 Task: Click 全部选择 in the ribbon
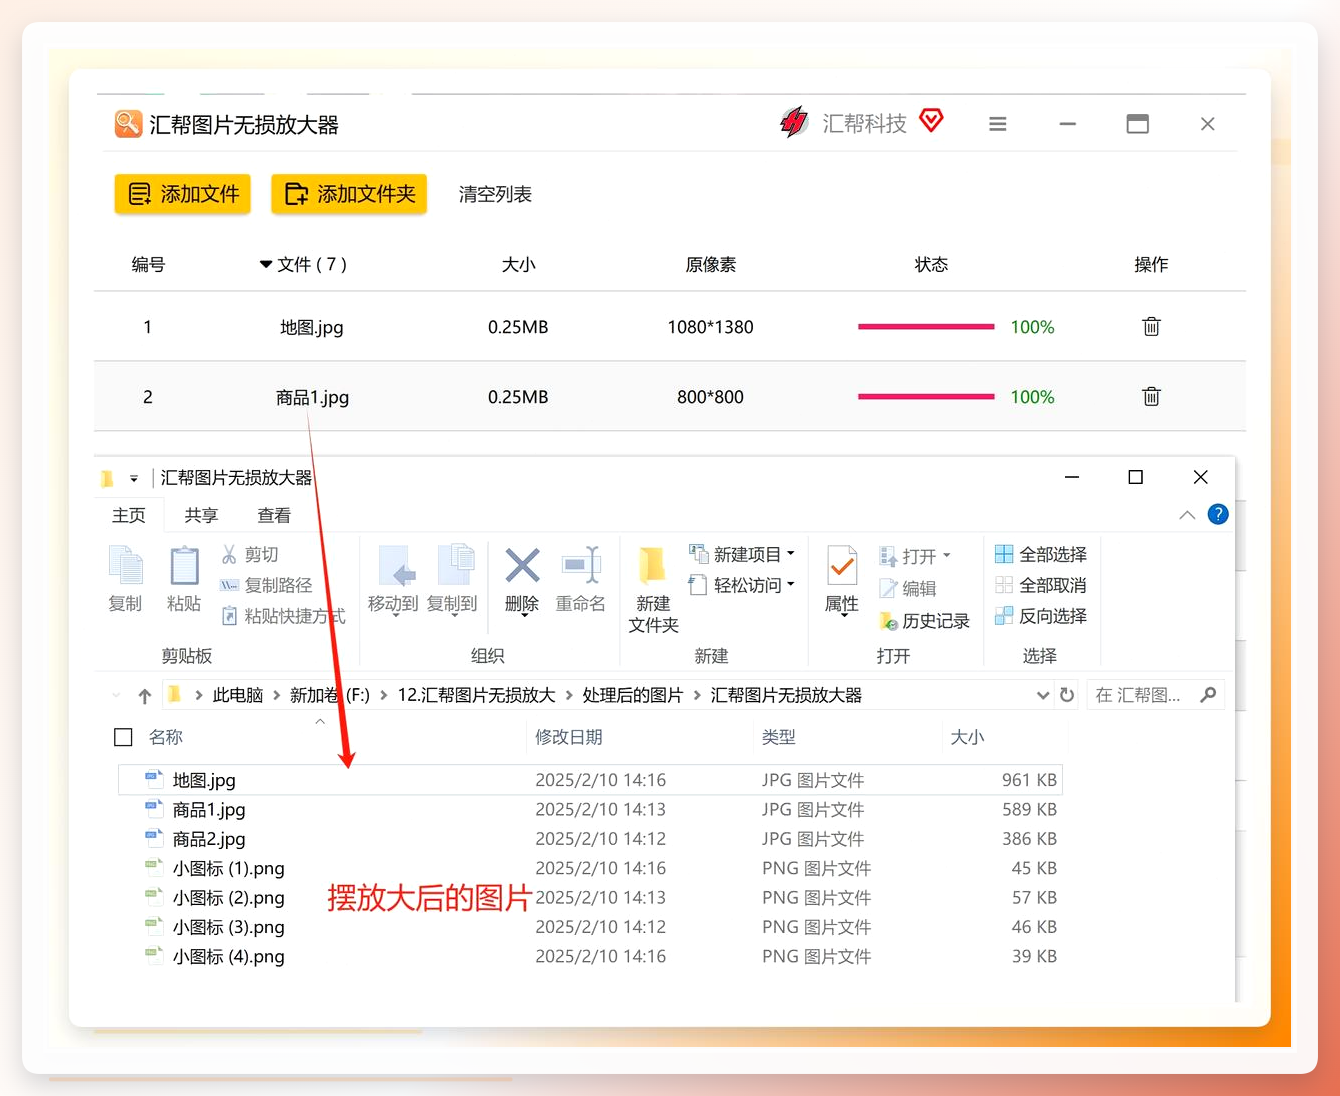[x=1041, y=554]
